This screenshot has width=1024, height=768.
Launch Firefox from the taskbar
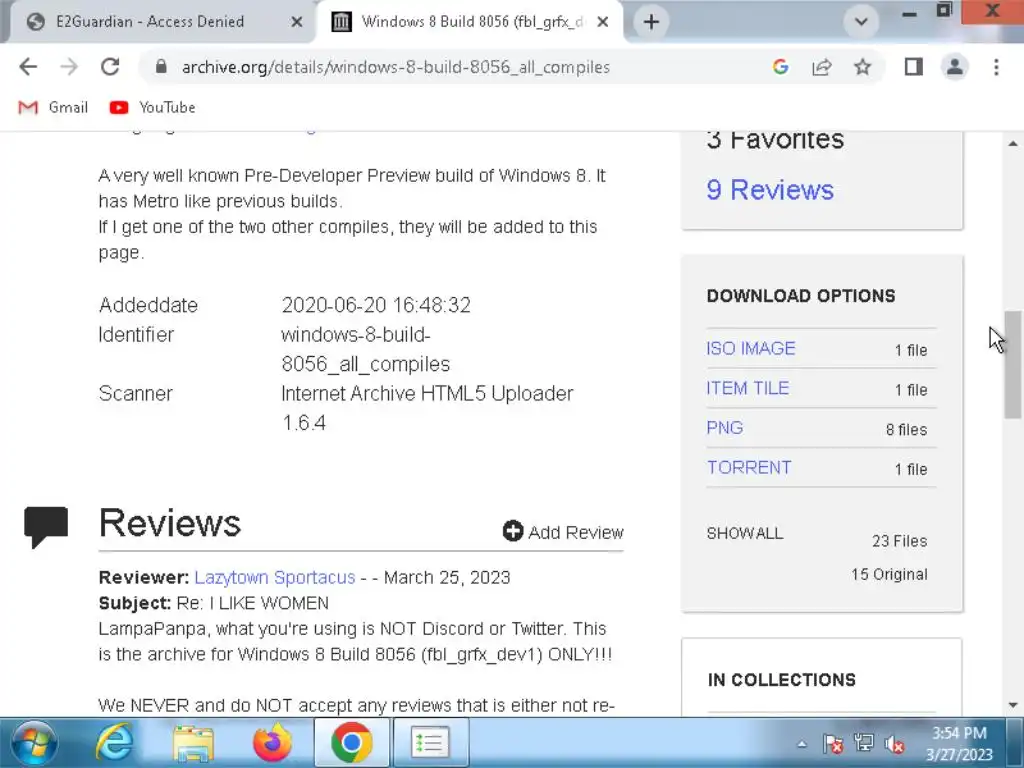[272, 743]
